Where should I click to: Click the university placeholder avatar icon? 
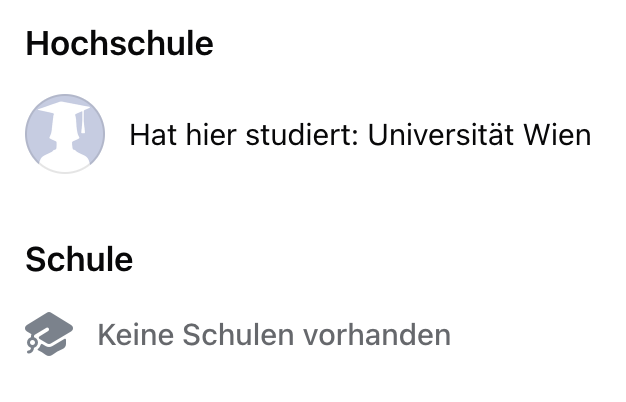[65, 134]
